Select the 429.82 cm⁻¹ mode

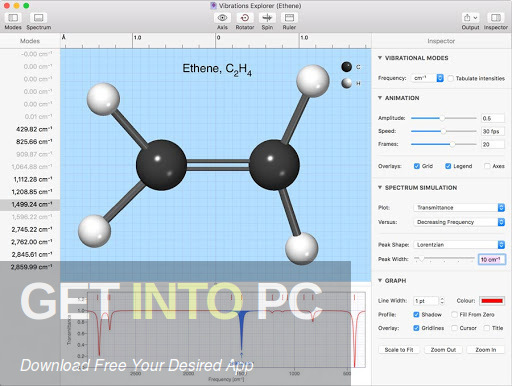pos(30,129)
